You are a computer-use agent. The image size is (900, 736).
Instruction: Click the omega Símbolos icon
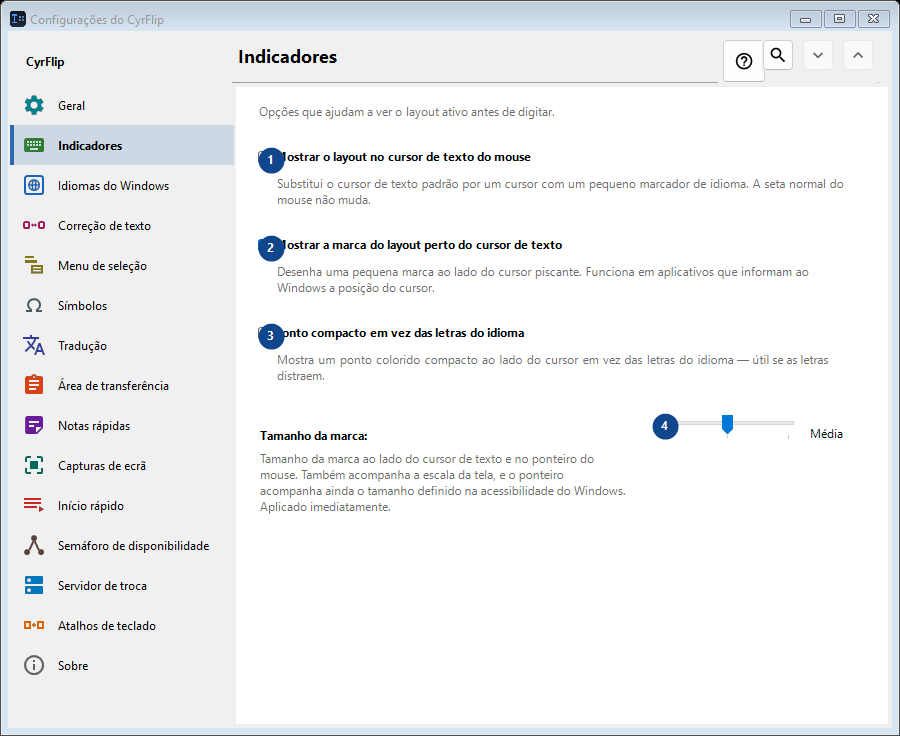coord(34,305)
